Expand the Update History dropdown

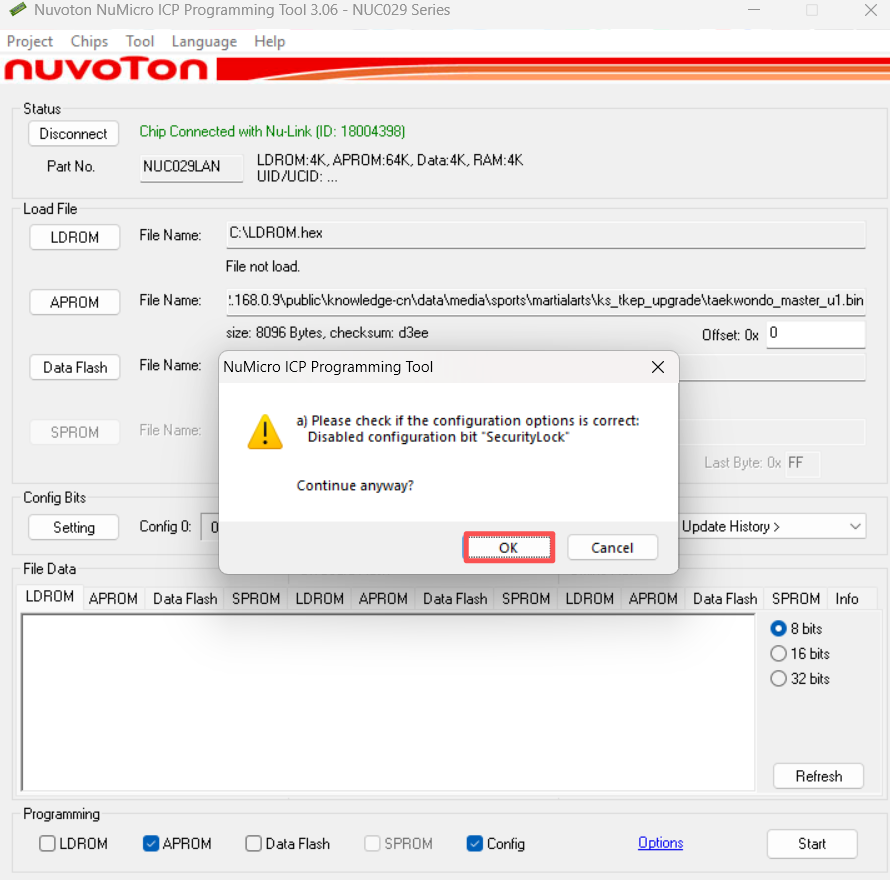point(770,526)
